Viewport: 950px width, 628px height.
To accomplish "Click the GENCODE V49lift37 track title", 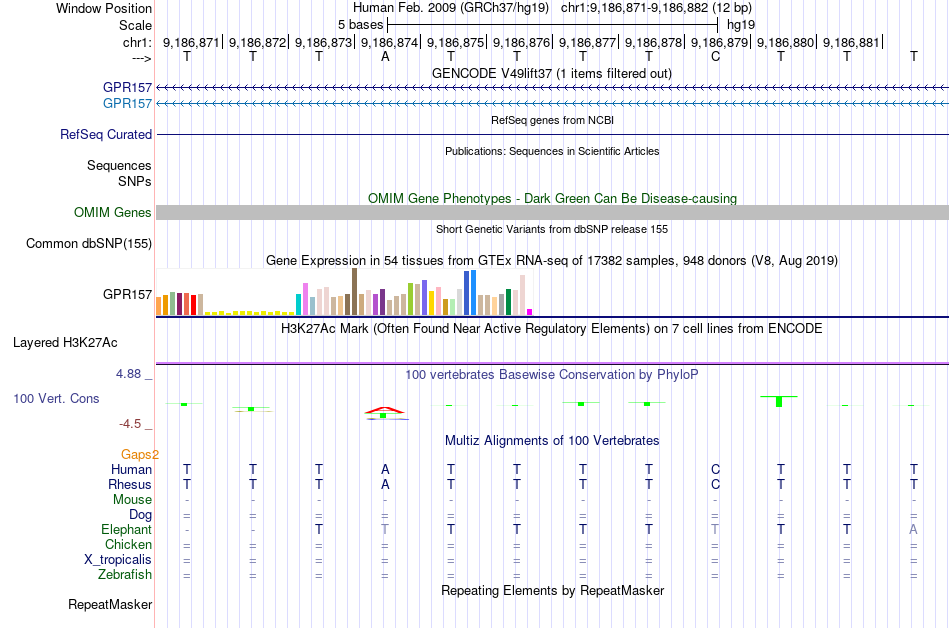I will (552, 73).
